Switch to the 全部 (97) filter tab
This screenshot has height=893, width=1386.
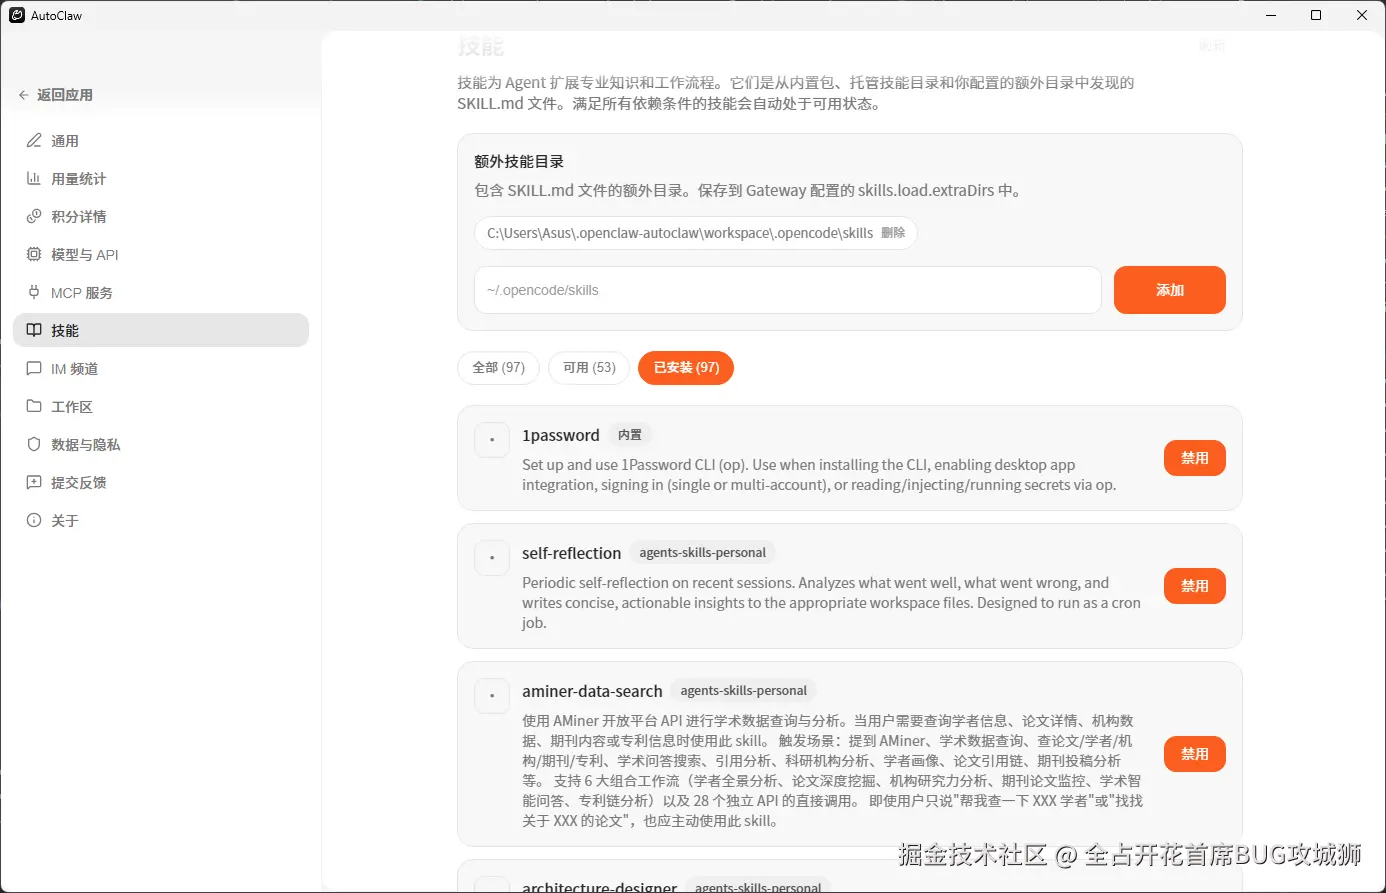pyautogui.click(x=499, y=368)
